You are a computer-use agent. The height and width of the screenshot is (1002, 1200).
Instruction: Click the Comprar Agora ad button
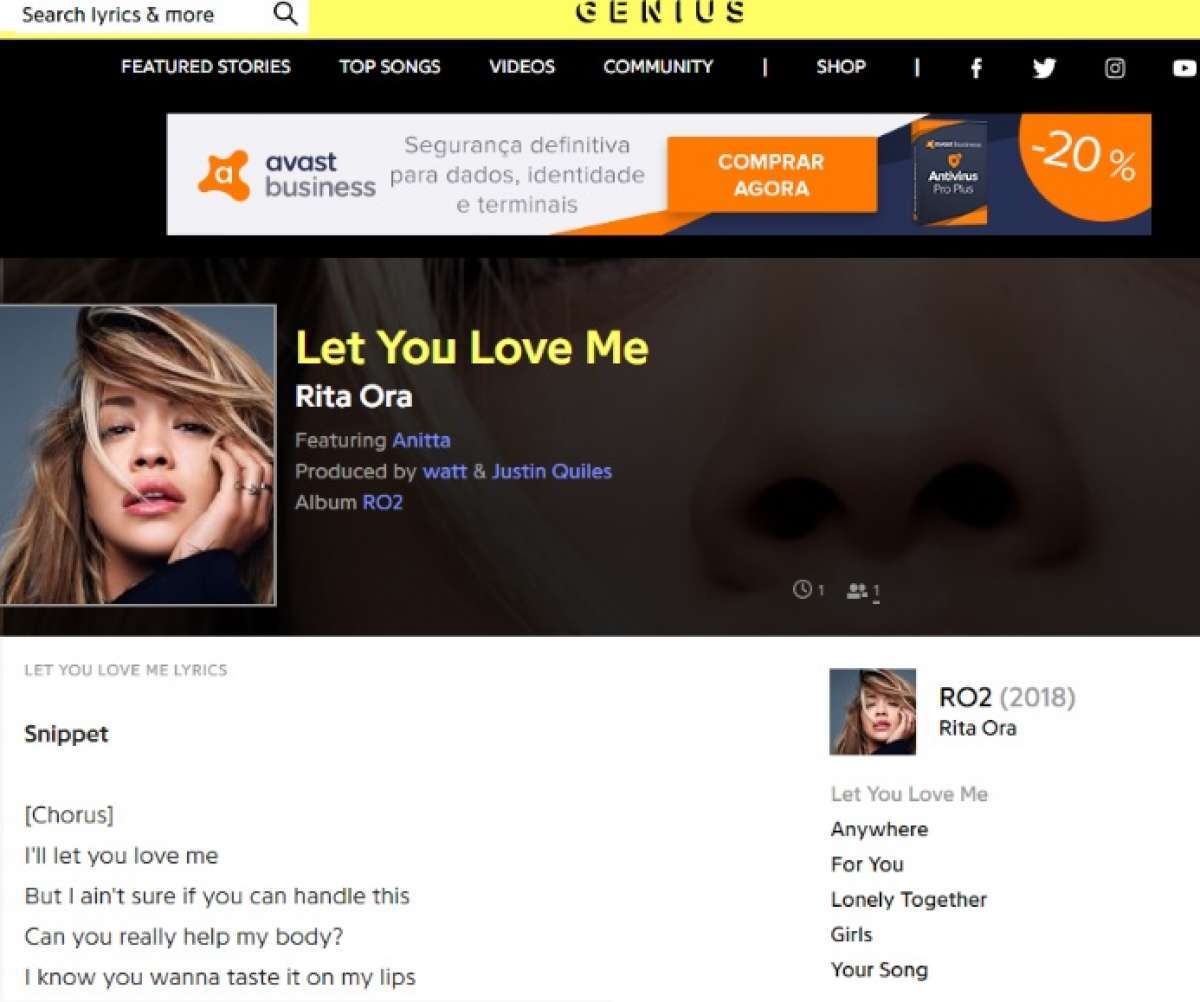(x=771, y=175)
